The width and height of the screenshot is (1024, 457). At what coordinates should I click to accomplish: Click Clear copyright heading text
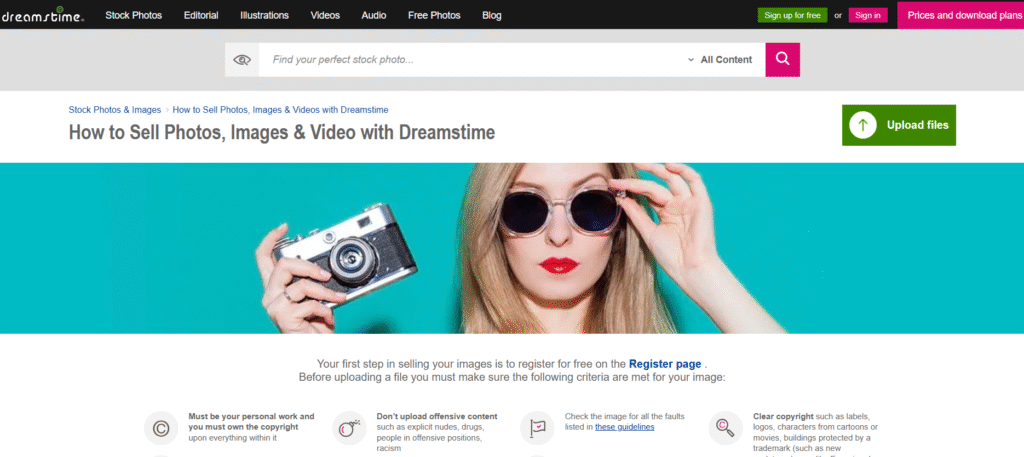[783, 416]
